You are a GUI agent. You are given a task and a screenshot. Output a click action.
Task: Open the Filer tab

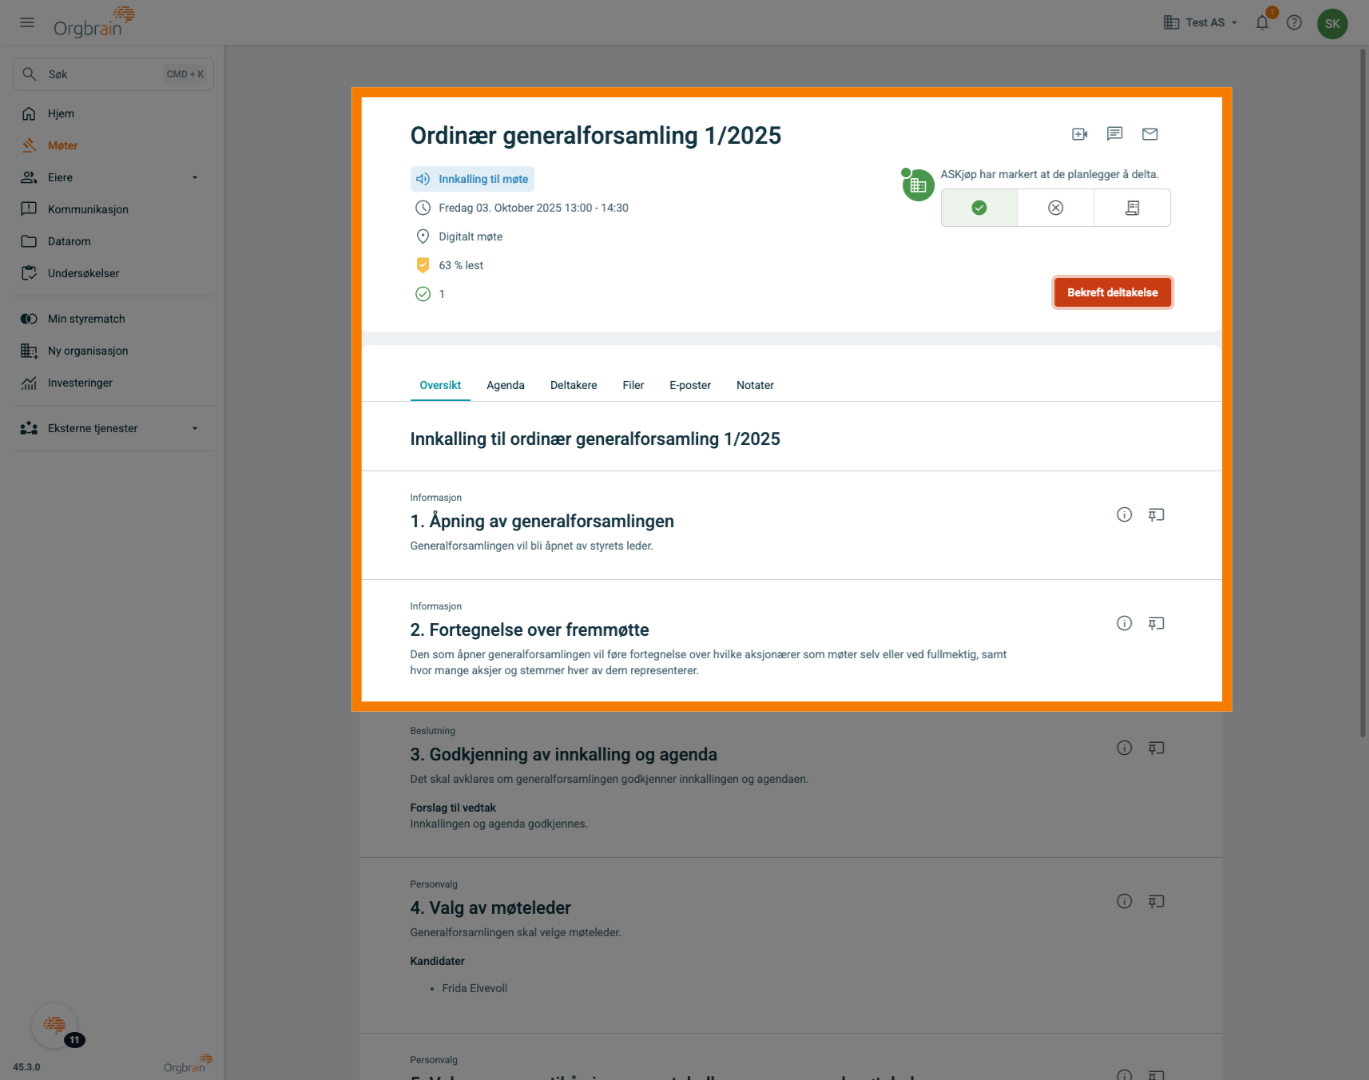point(633,386)
